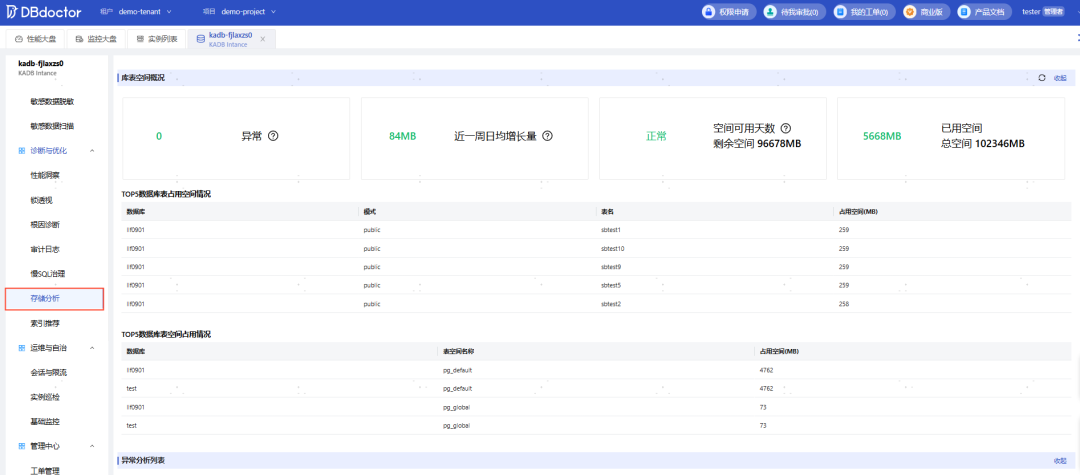Screen dimensions: 1080x475
Task: Click the 管理中心 grid icon
Action: coord(21,446)
